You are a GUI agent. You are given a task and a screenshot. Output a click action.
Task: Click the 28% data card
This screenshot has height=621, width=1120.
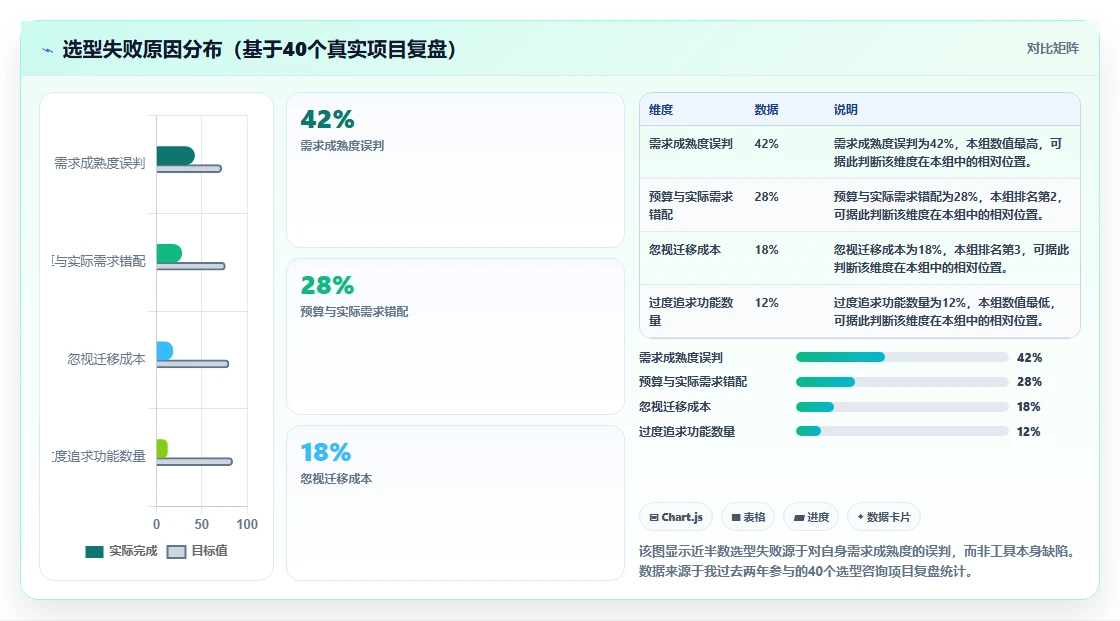[x=456, y=337]
